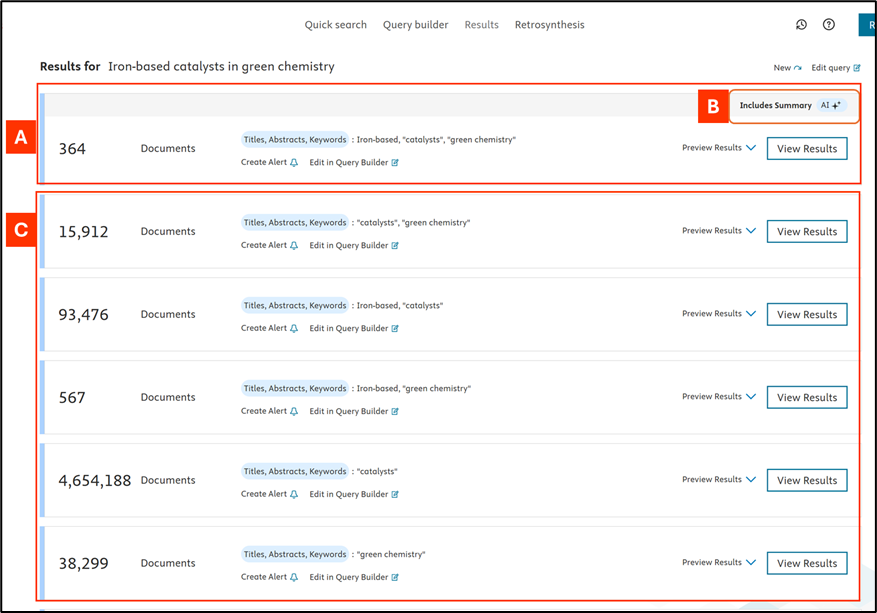Click the New search arrow icon
Image resolution: width=877 pixels, height=613 pixels.
[797, 68]
